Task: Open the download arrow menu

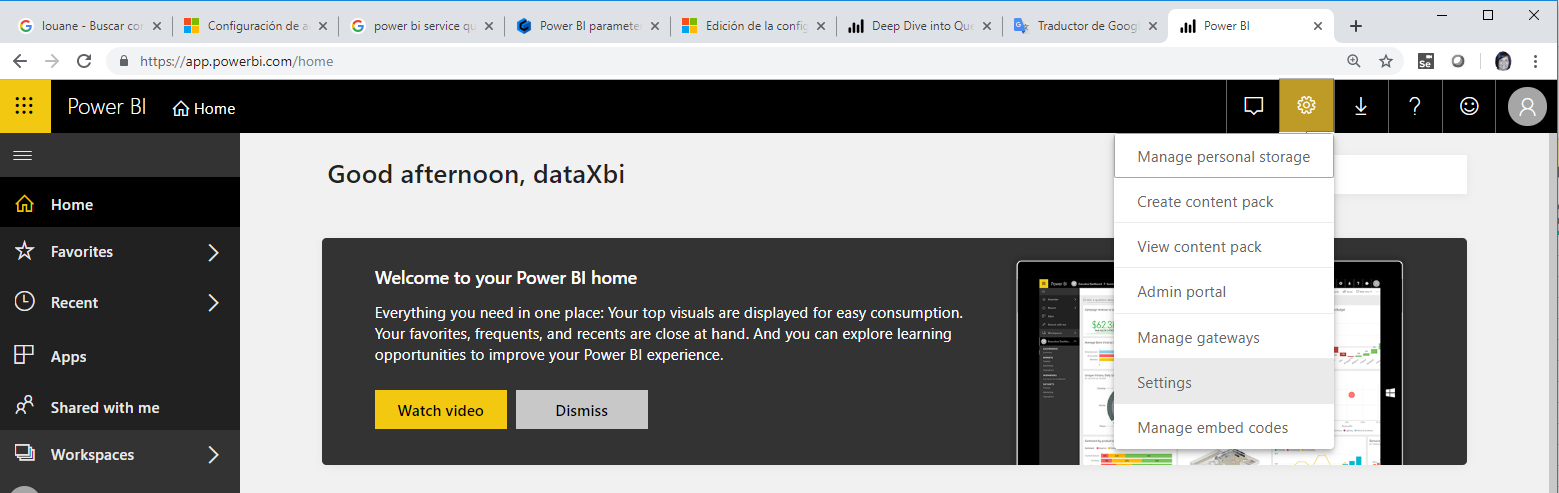Action: coord(1361,106)
